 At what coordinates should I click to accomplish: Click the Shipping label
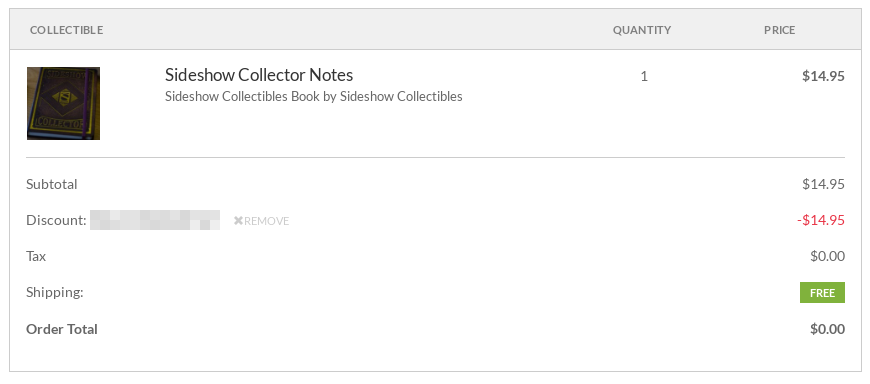55,292
